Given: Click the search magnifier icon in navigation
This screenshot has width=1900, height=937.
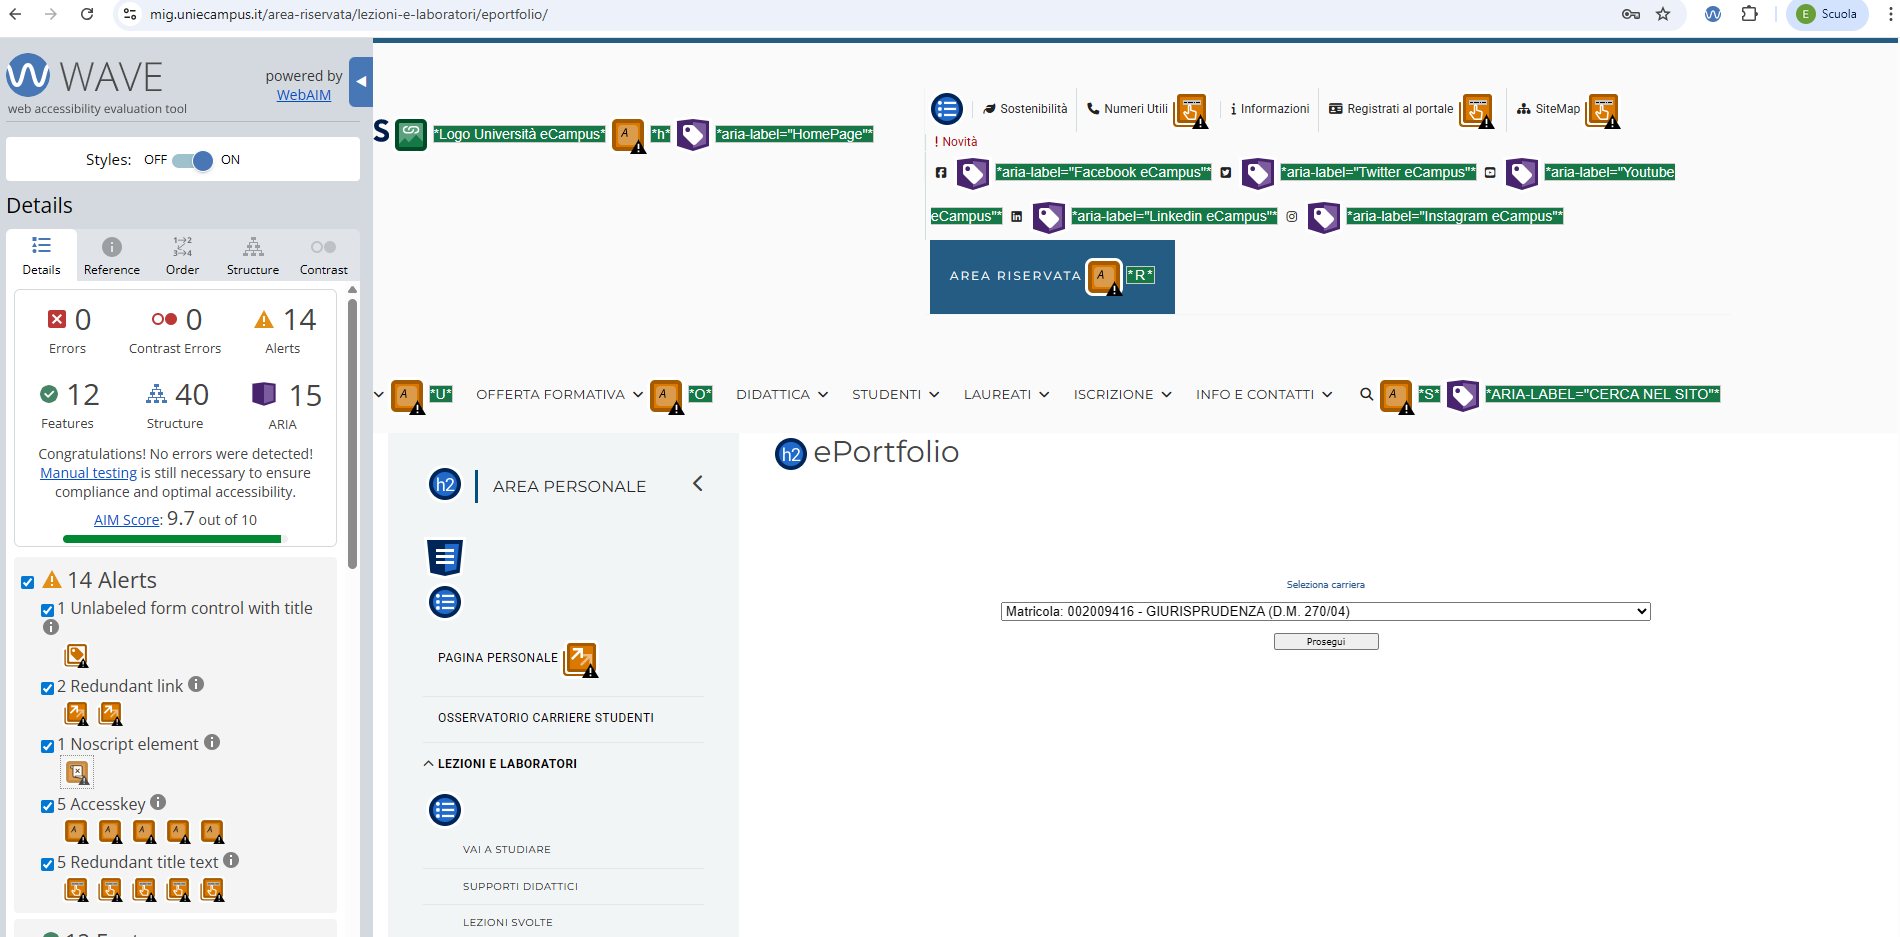Looking at the screenshot, I should [x=1366, y=395].
